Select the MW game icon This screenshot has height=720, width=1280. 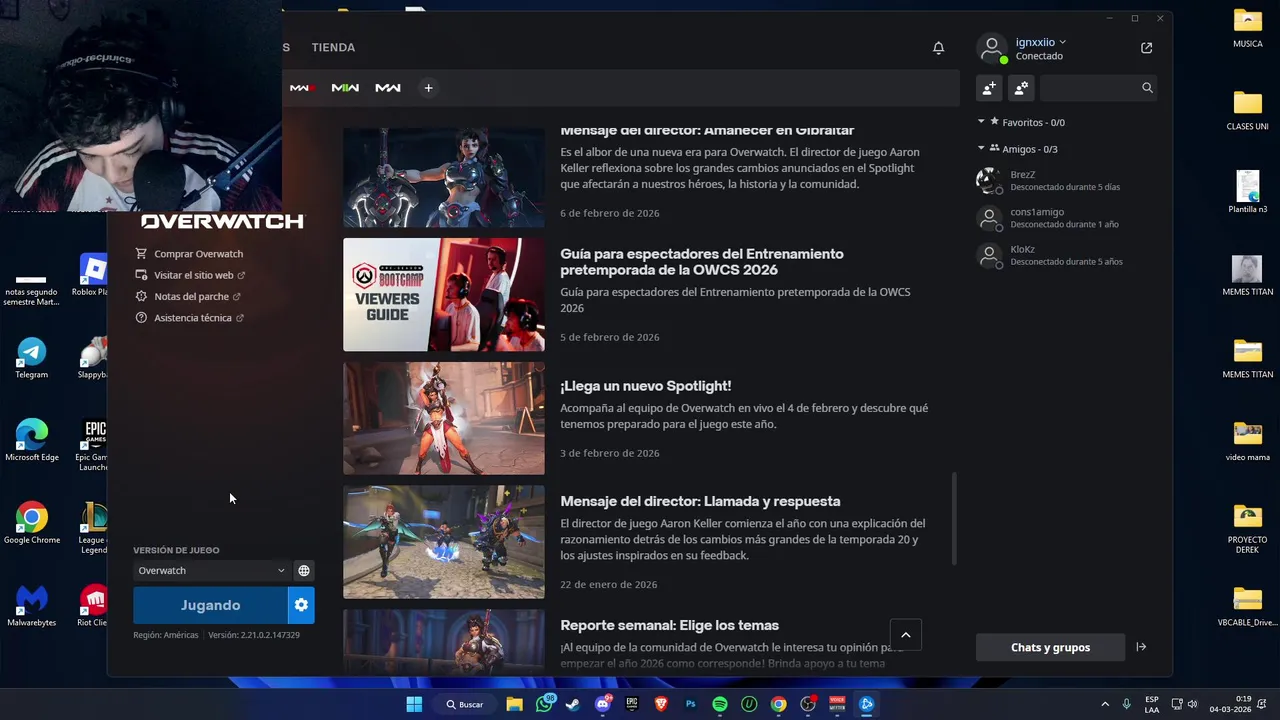388,88
